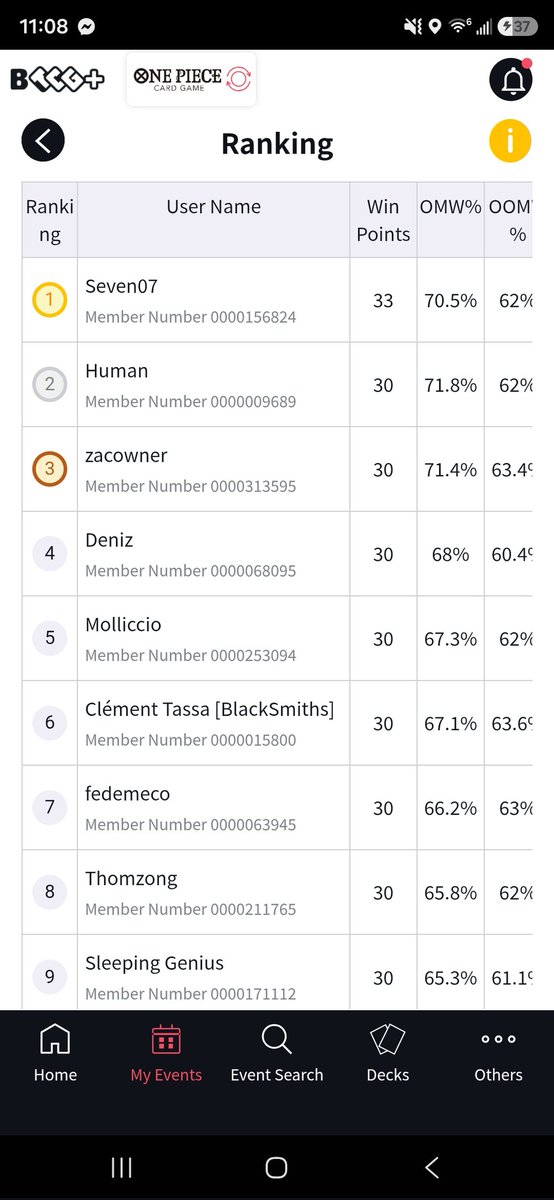Image resolution: width=554 pixels, height=1200 pixels.
Task: Tap gold rank 1 medal
Action: pos(50,300)
